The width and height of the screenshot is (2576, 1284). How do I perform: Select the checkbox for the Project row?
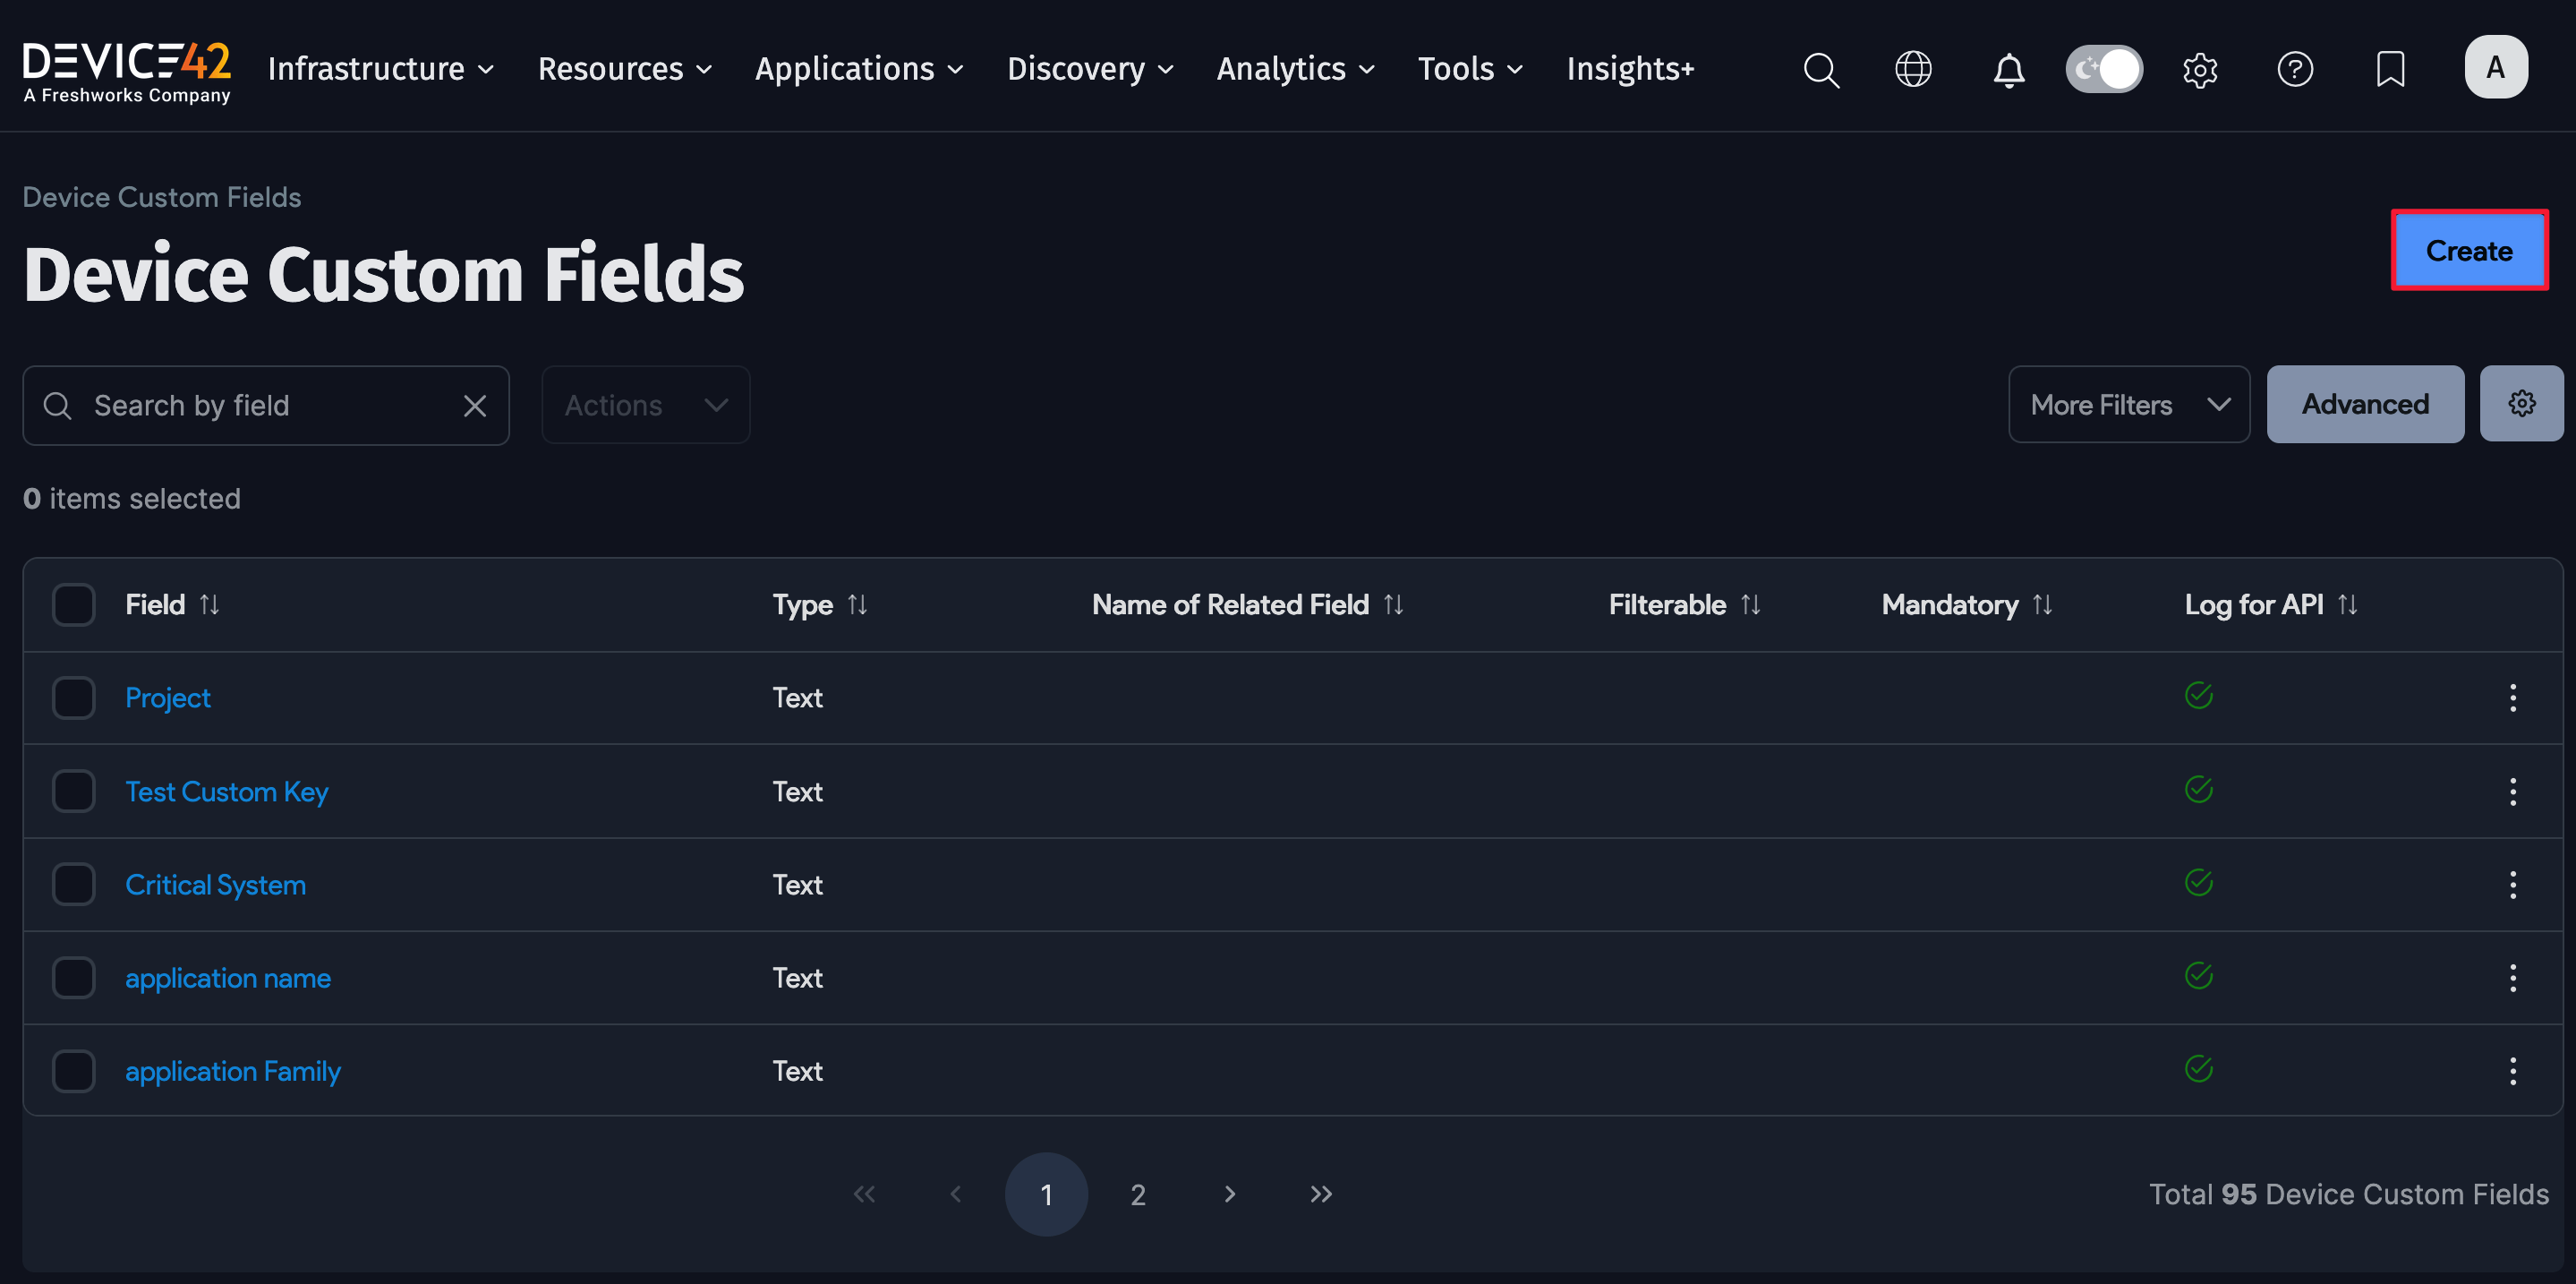pos(73,697)
